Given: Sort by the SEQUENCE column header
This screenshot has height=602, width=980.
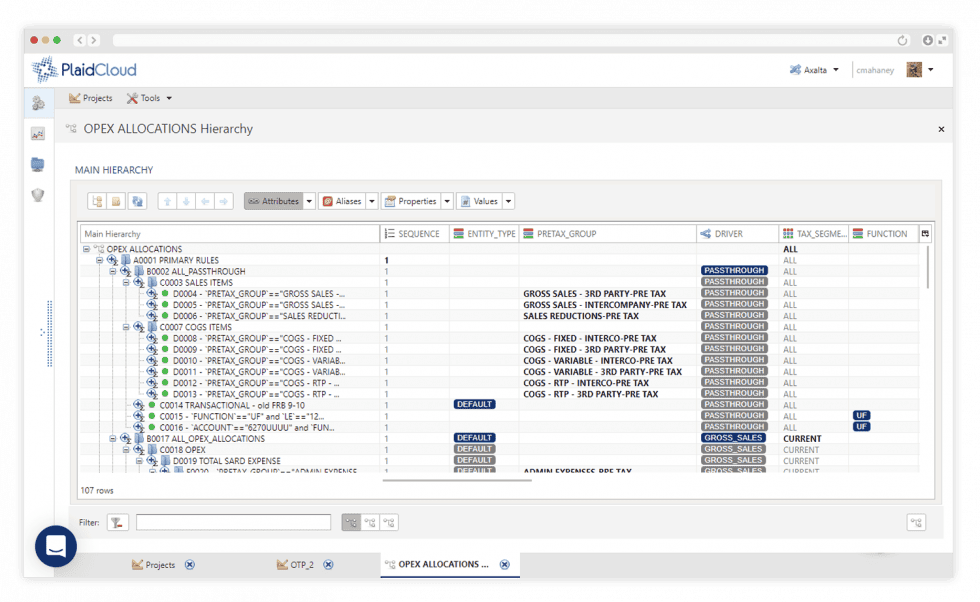Looking at the screenshot, I should pos(414,234).
